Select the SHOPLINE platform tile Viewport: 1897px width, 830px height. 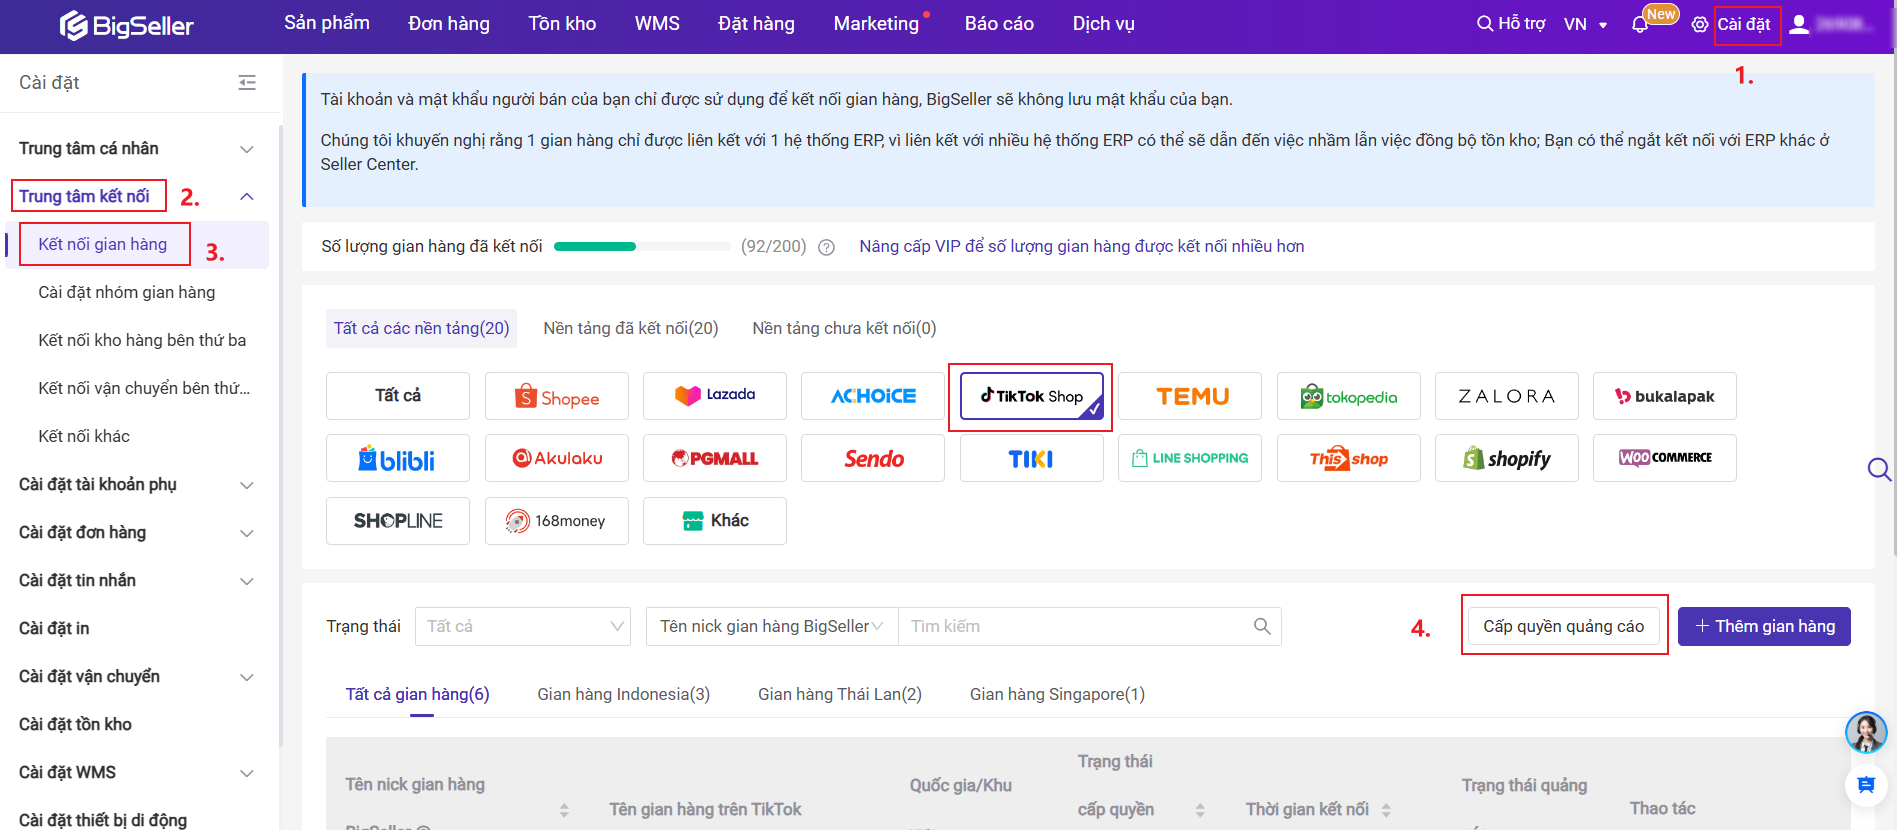(x=398, y=521)
